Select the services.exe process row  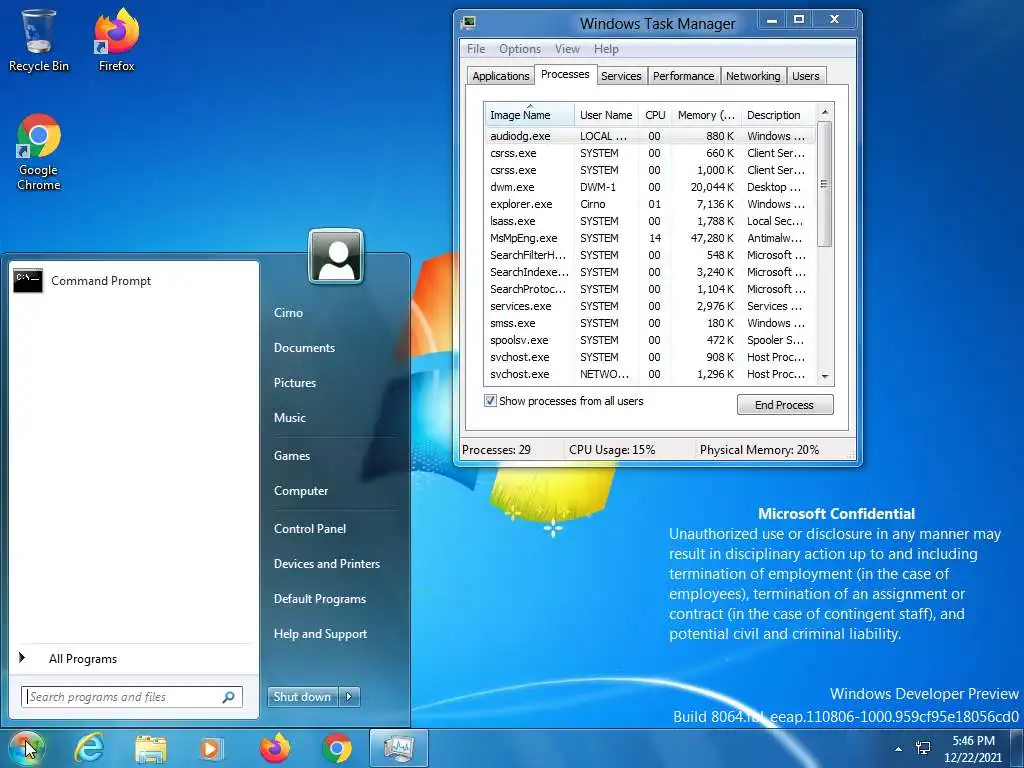click(x=650, y=306)
